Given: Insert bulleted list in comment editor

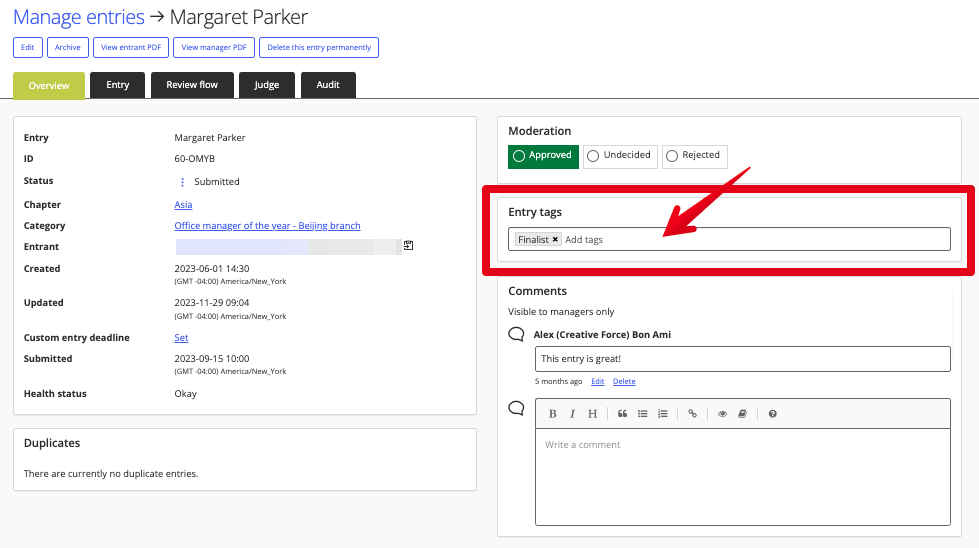Looking at the screenshot, I should coord(642,414).
